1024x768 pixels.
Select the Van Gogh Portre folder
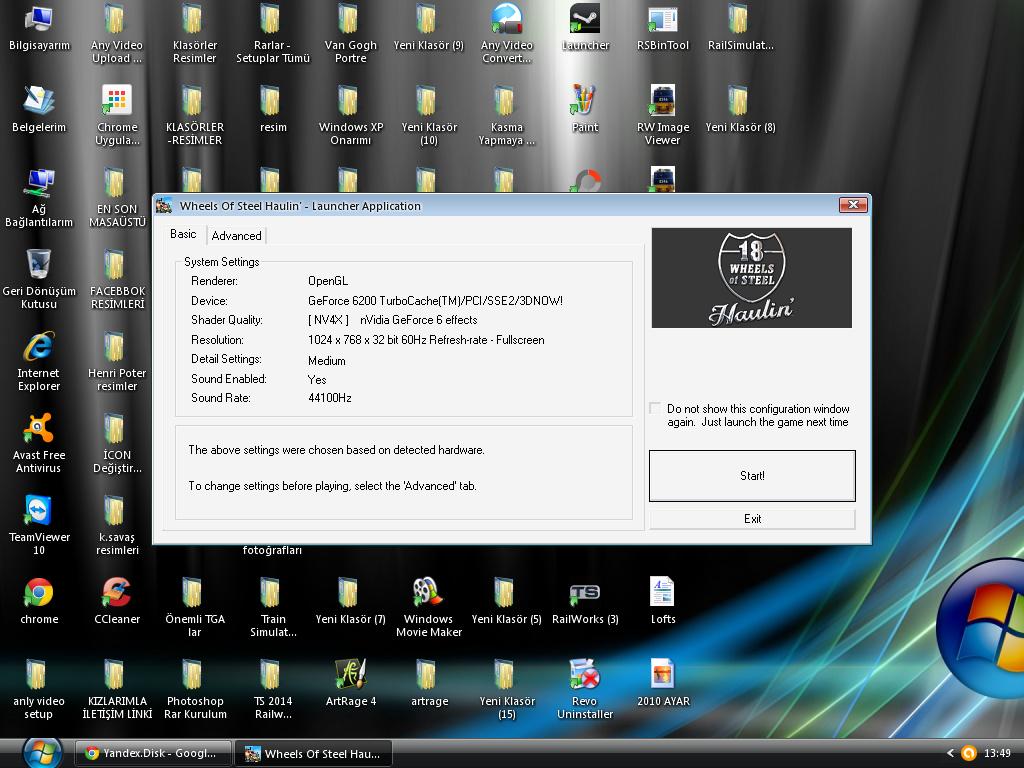(x=351, y=33)
